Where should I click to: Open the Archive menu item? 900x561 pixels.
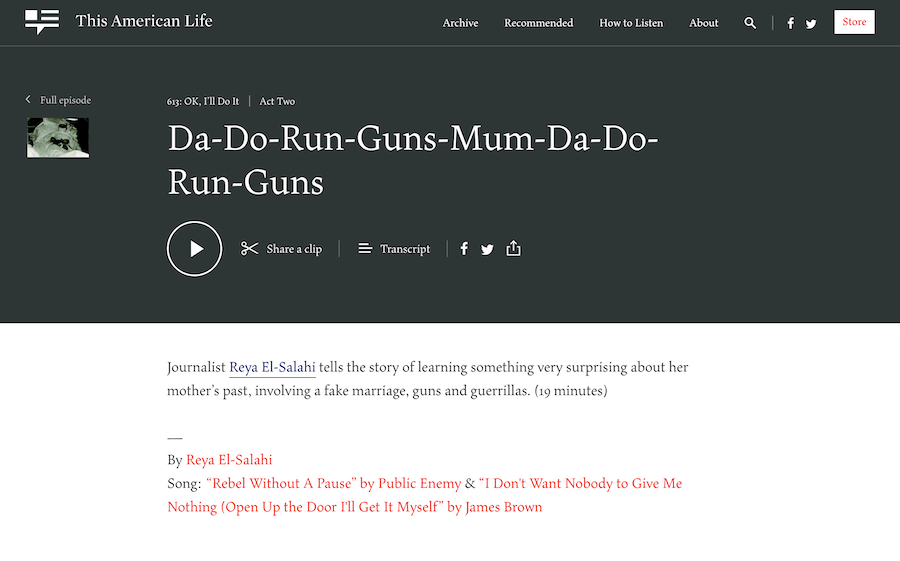460,23
